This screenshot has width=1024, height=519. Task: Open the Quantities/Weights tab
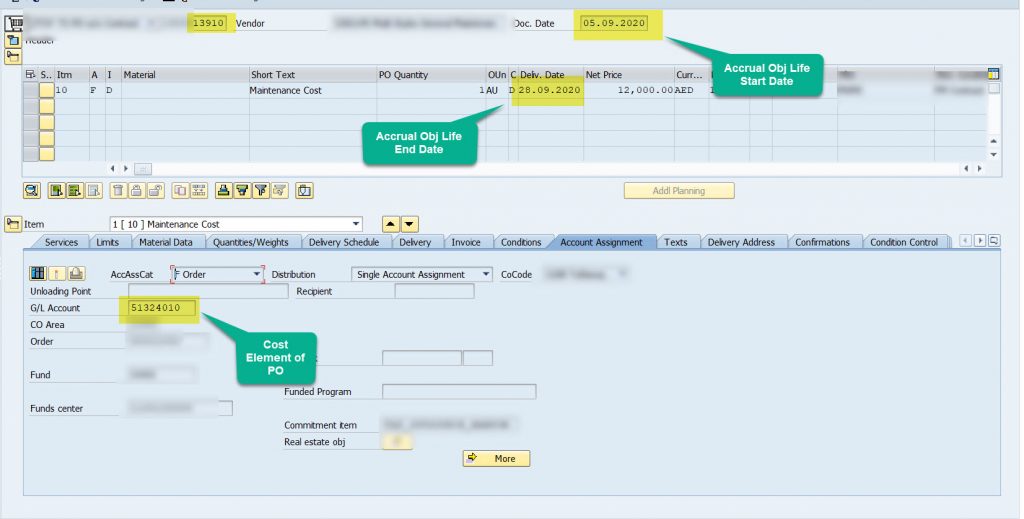(x=251, y=242)
